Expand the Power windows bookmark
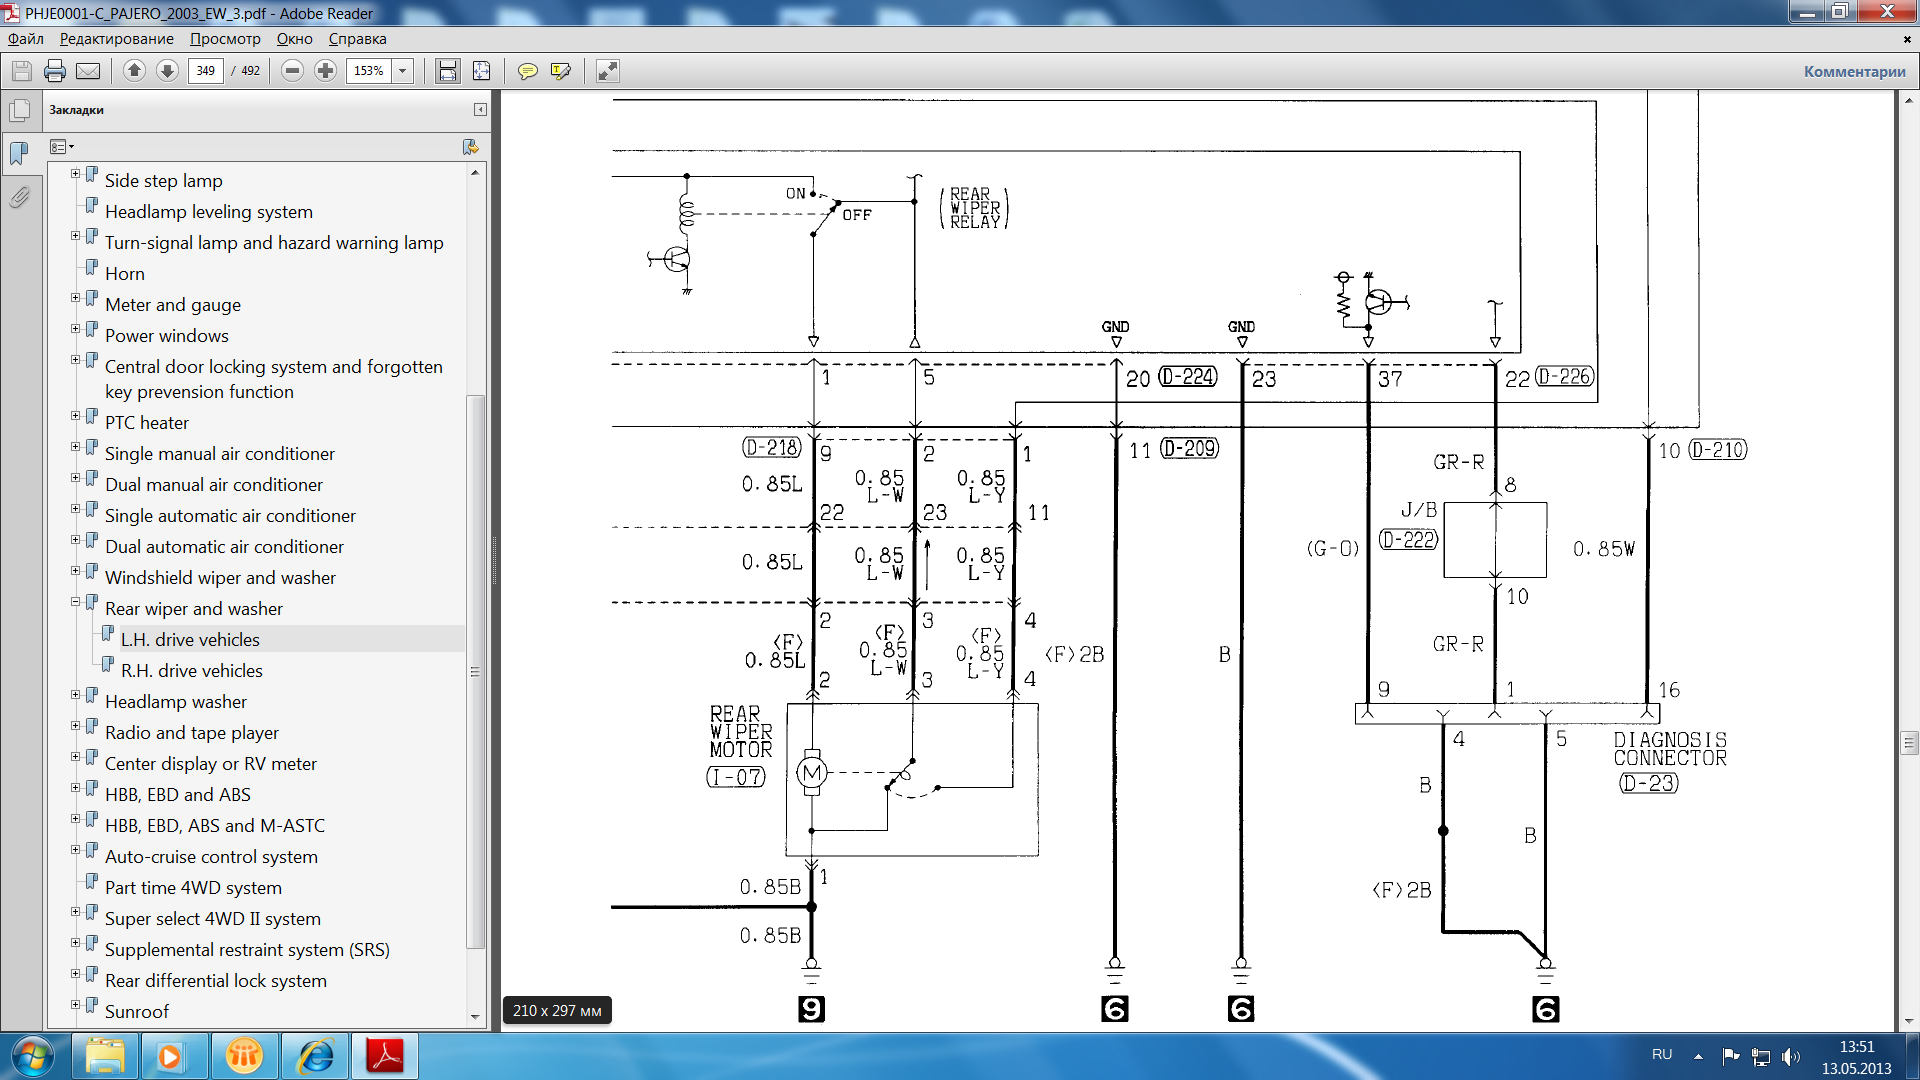1920x1080 pixels. [x=75, y=329]
